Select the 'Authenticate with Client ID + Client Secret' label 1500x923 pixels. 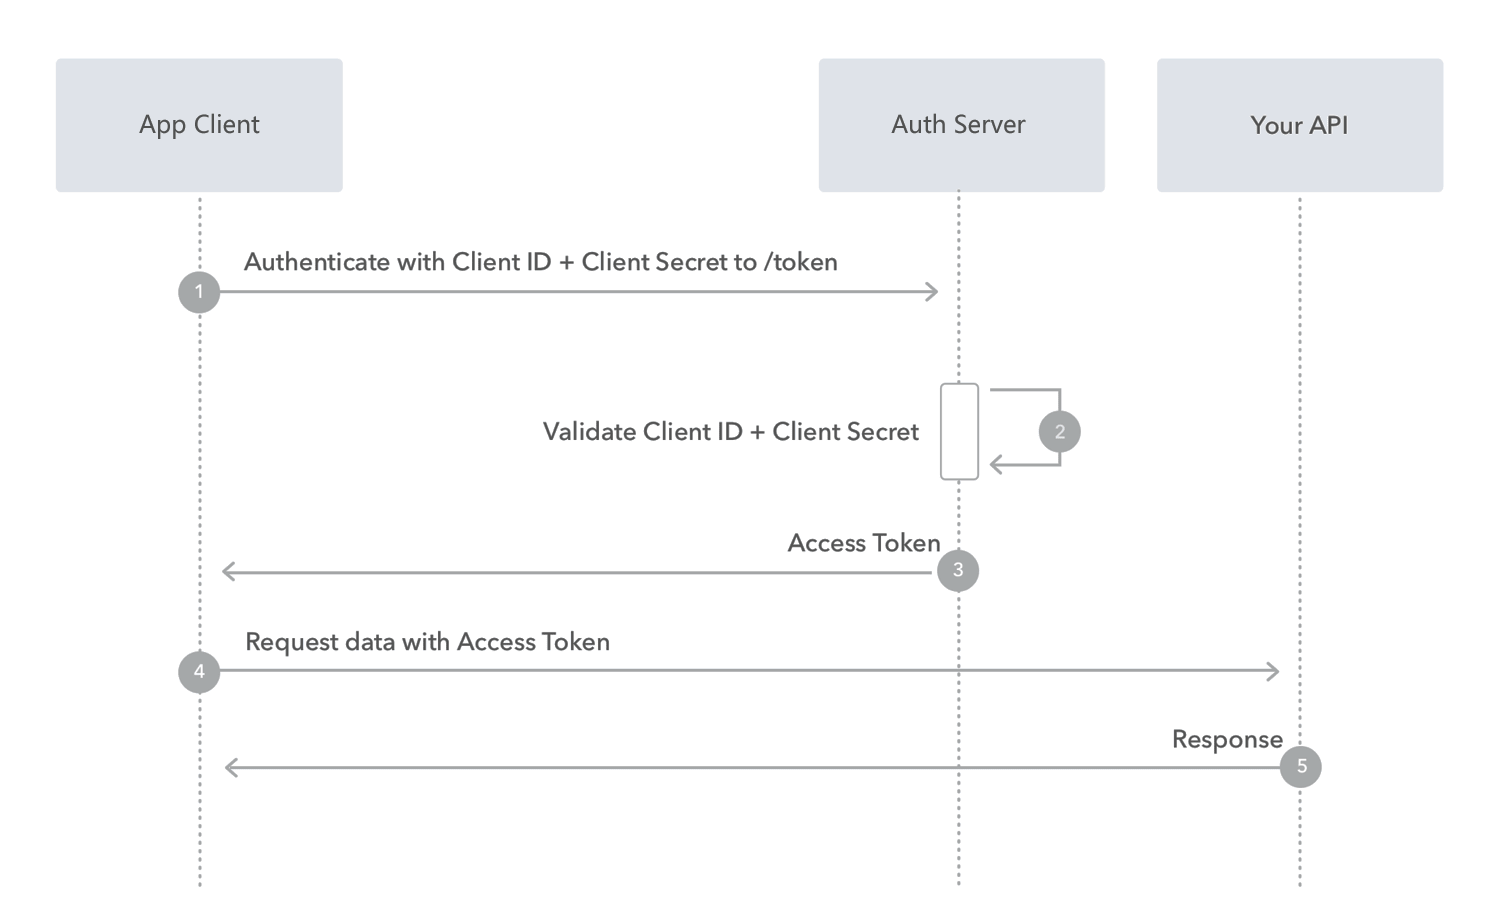[x=541, y=262]
